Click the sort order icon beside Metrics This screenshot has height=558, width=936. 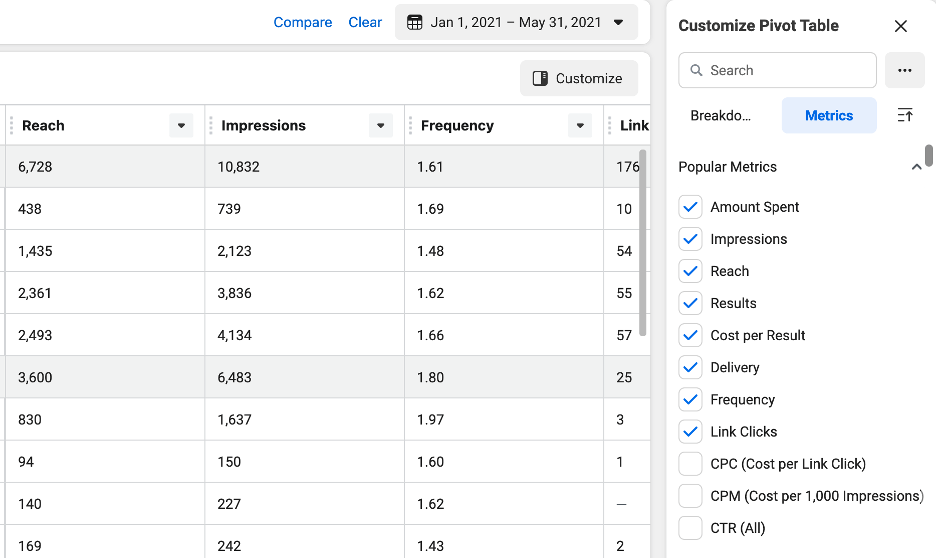(905, 115)
